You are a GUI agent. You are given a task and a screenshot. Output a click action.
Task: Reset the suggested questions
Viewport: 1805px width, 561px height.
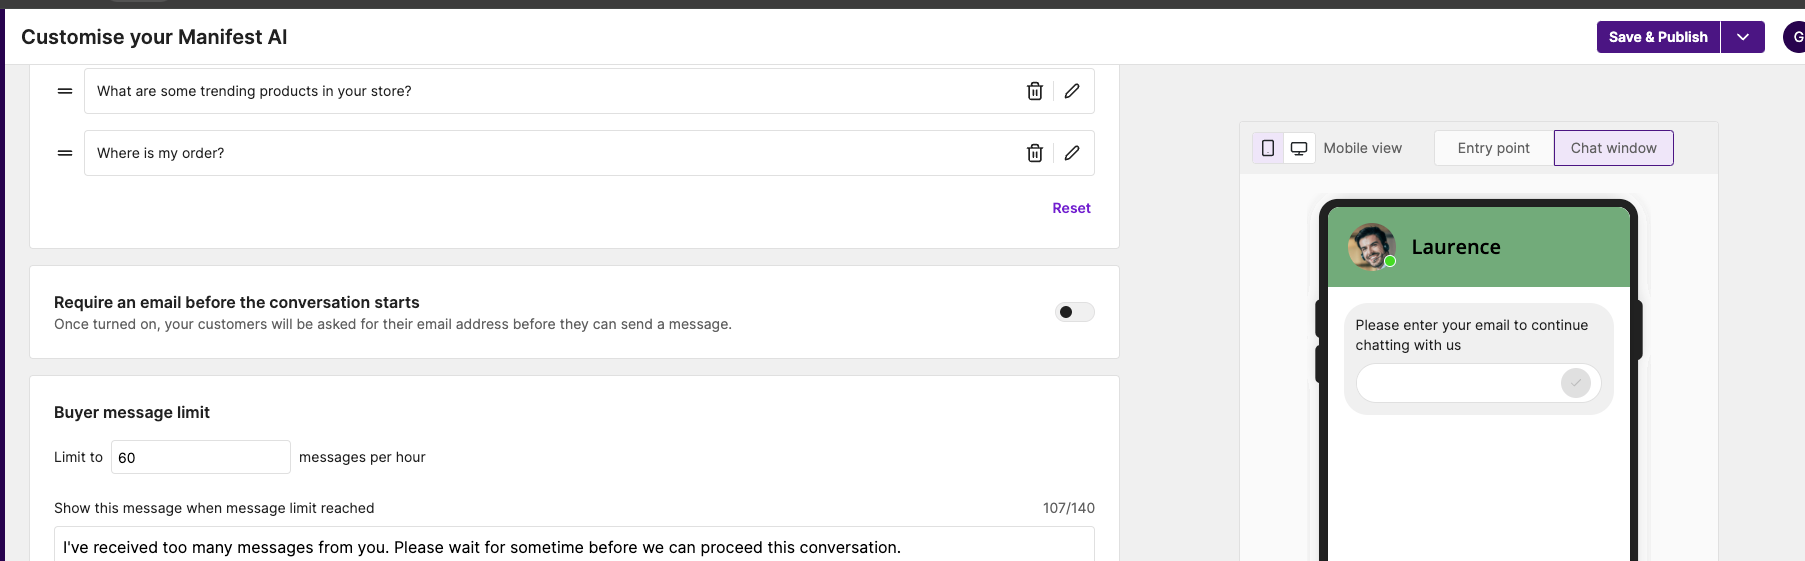[1071, 208]
